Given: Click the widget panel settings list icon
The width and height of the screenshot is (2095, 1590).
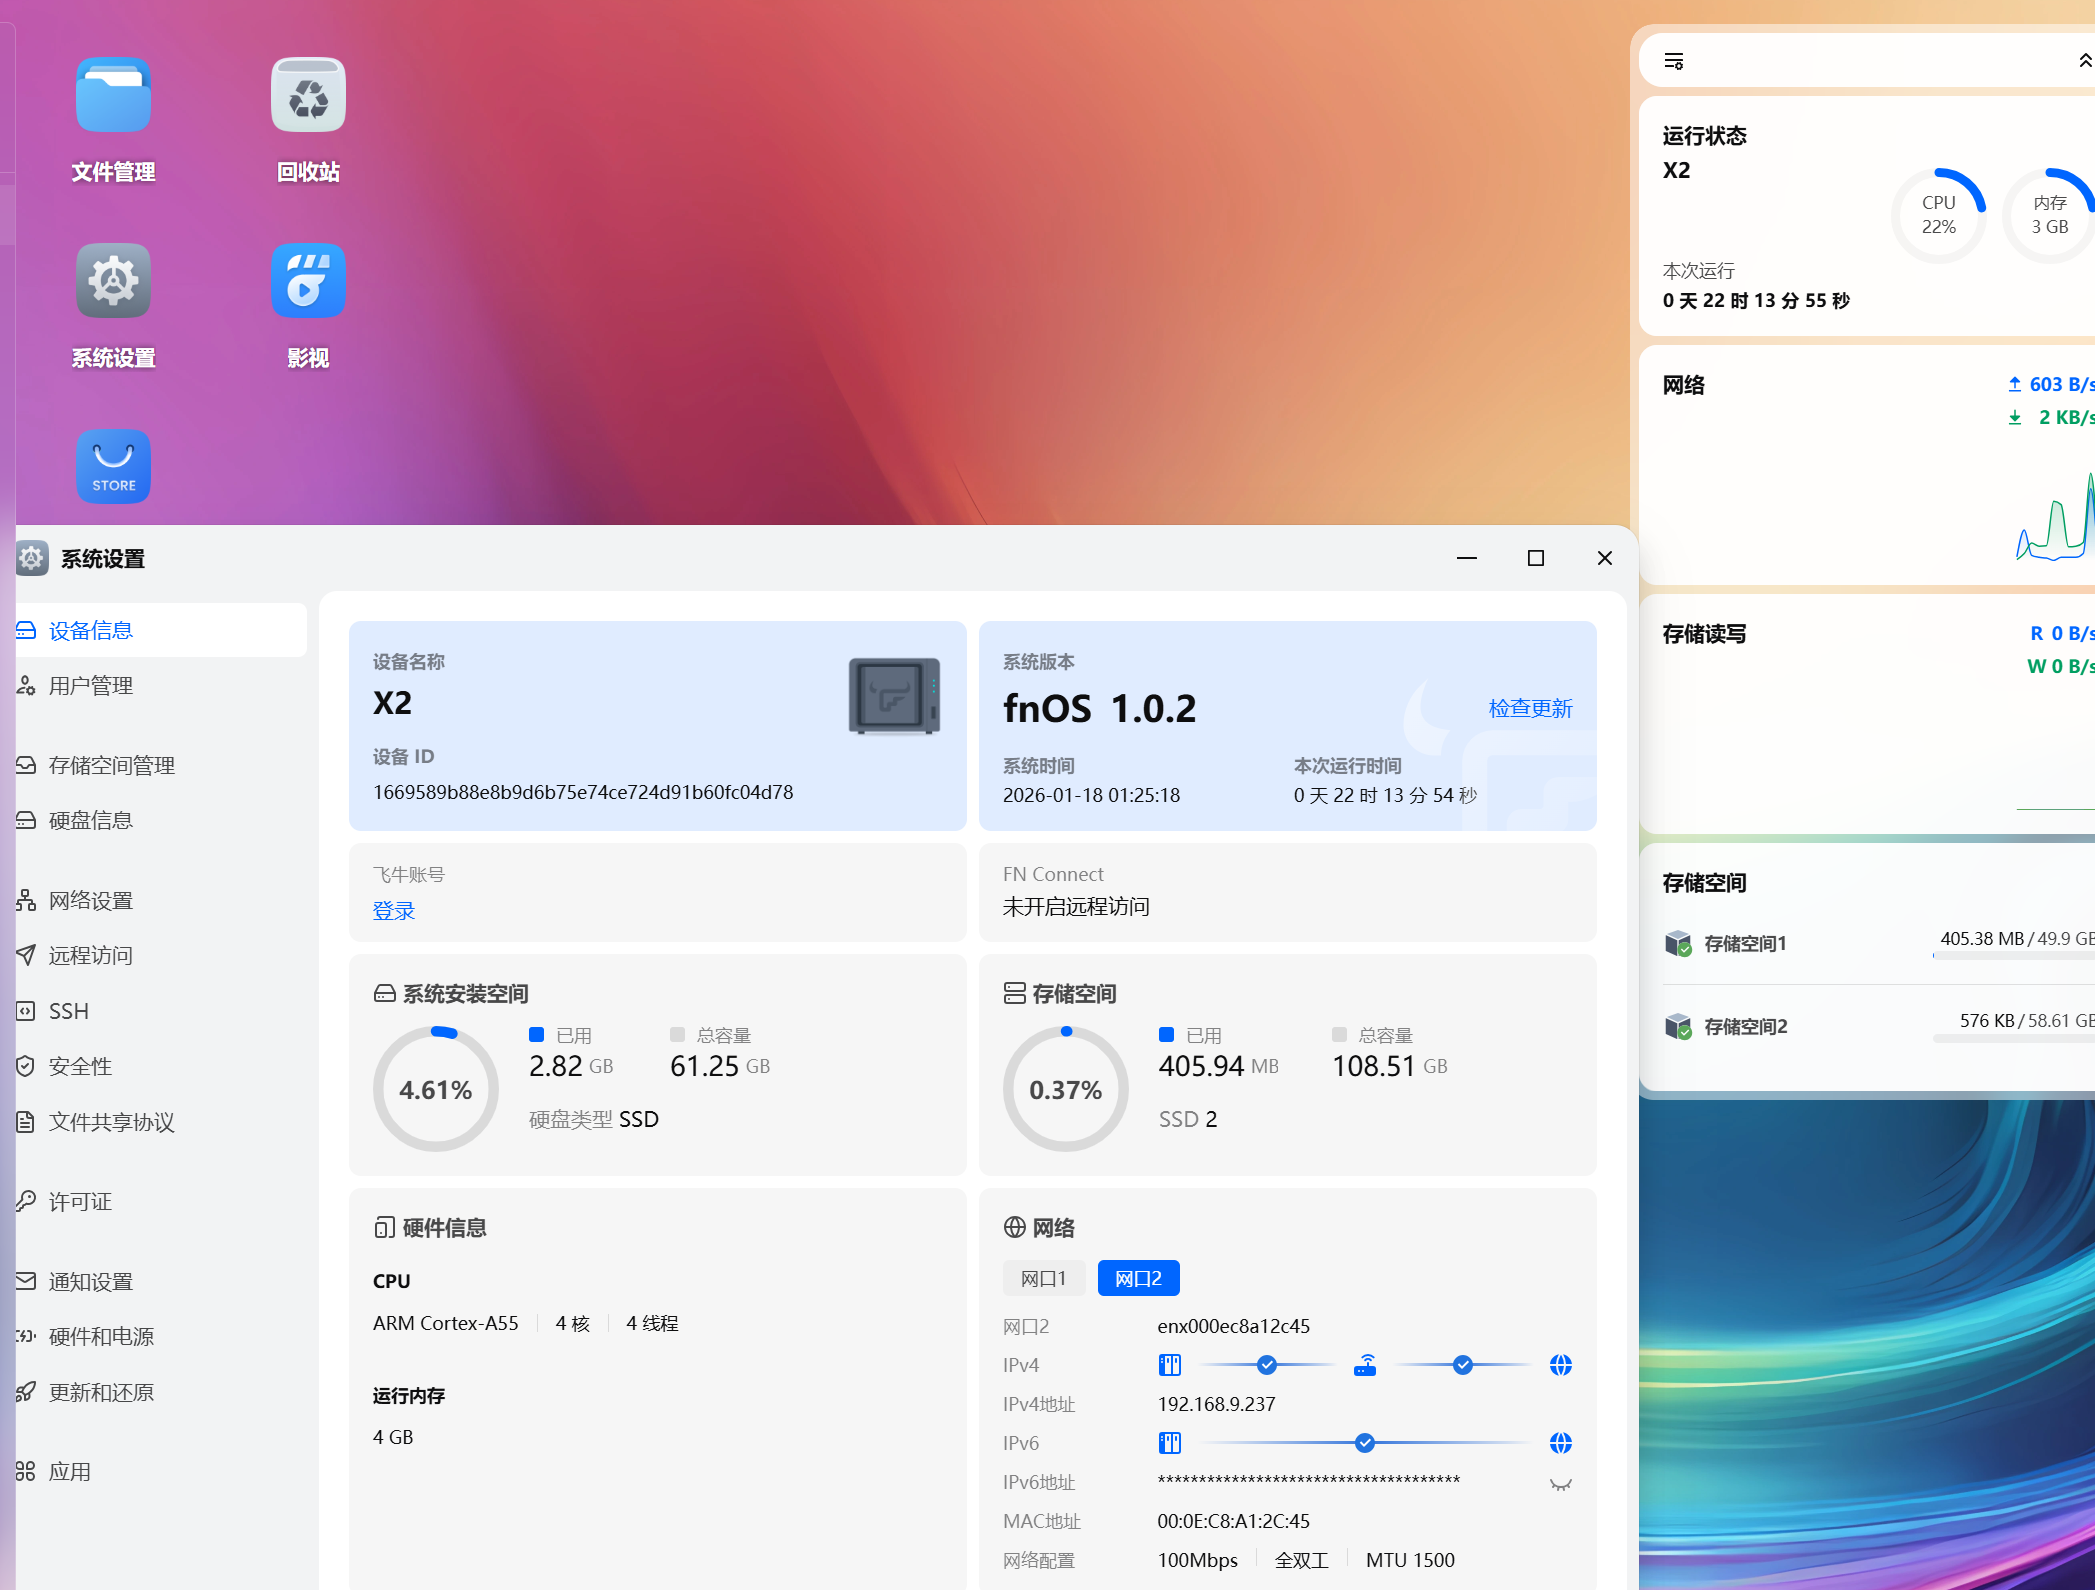Looking at the screenshot, I should [1673, 61].
